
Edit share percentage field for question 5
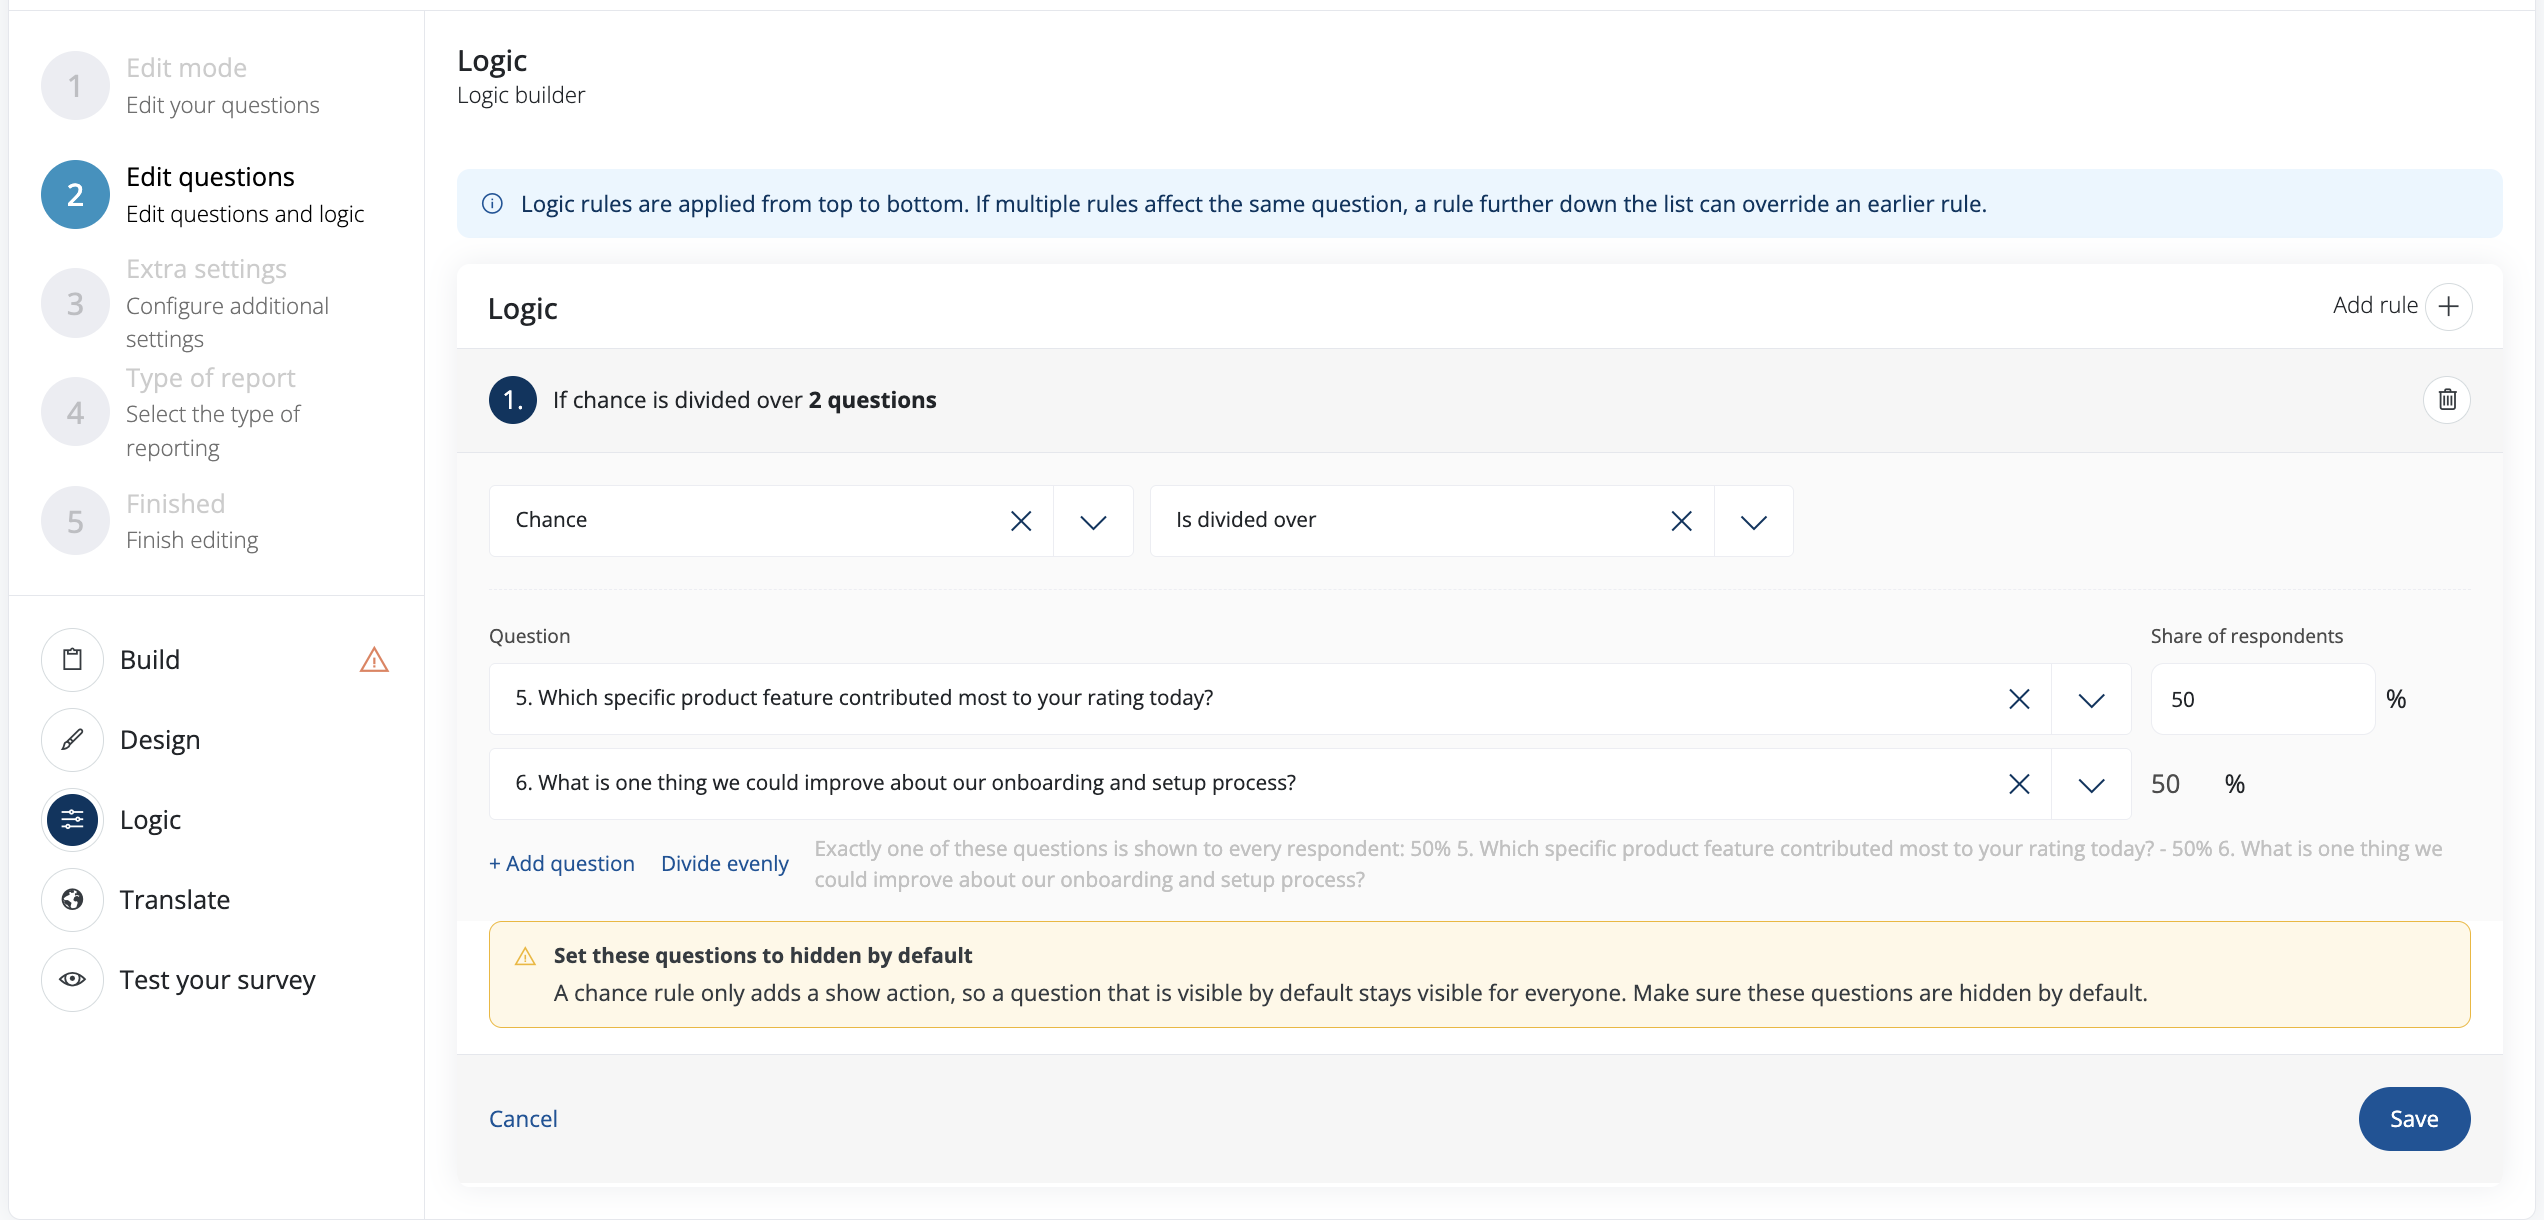[2262, 699]
